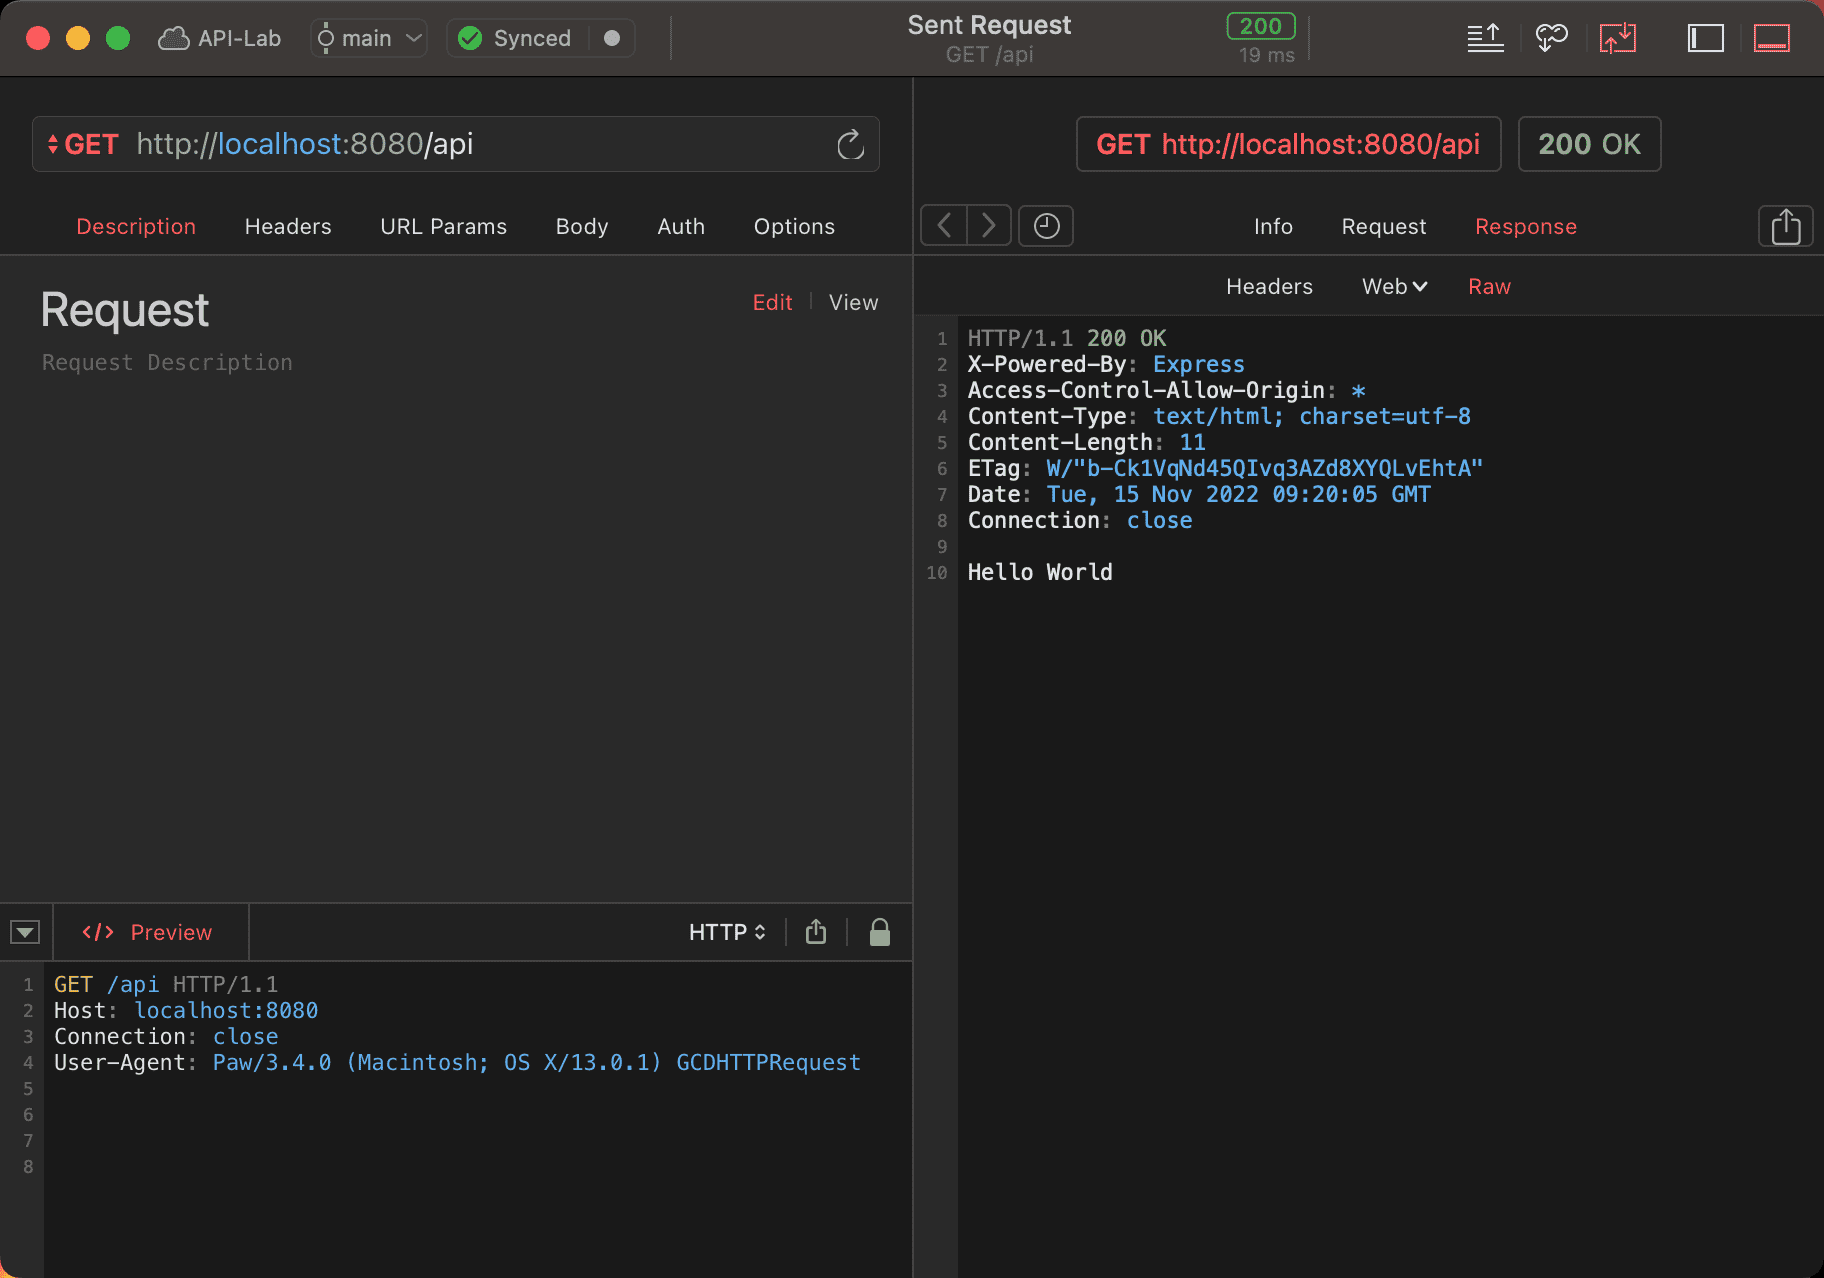Click the Date header value text
The image size is (1824, 1278).
1239,494
